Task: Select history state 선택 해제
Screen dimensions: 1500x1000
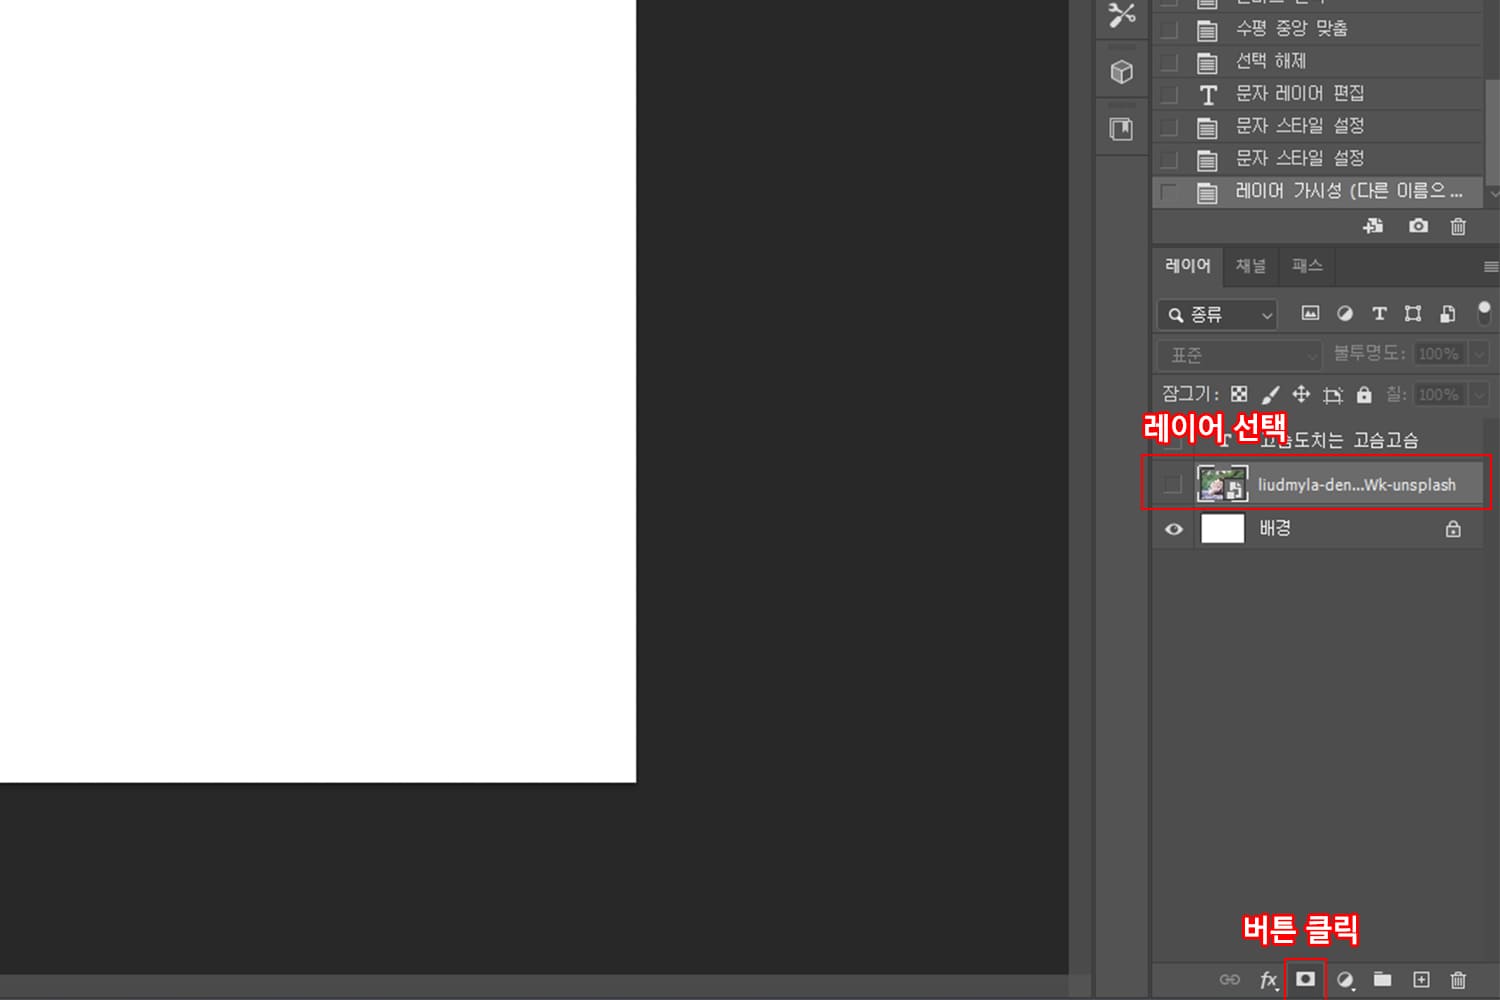Action: click(x=1317, y=61)
